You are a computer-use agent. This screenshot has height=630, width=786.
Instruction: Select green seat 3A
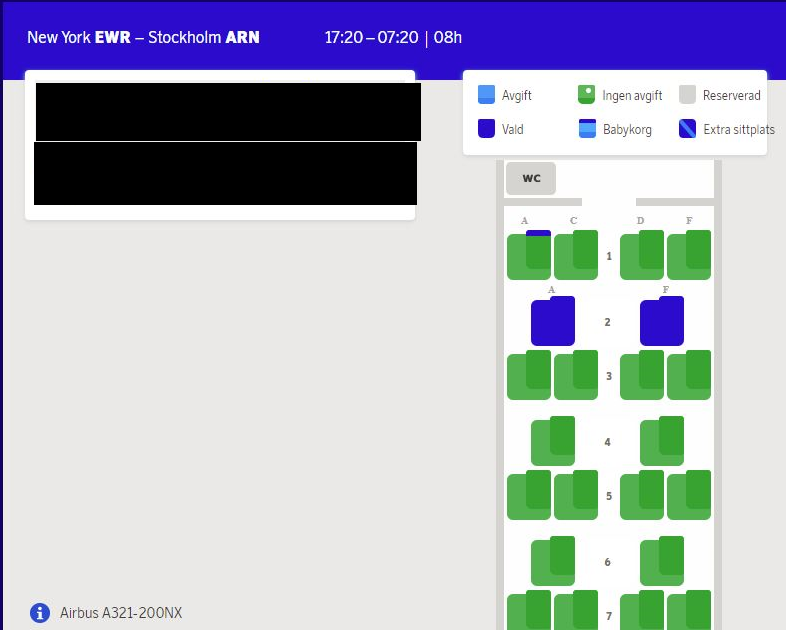coord(529,376)
